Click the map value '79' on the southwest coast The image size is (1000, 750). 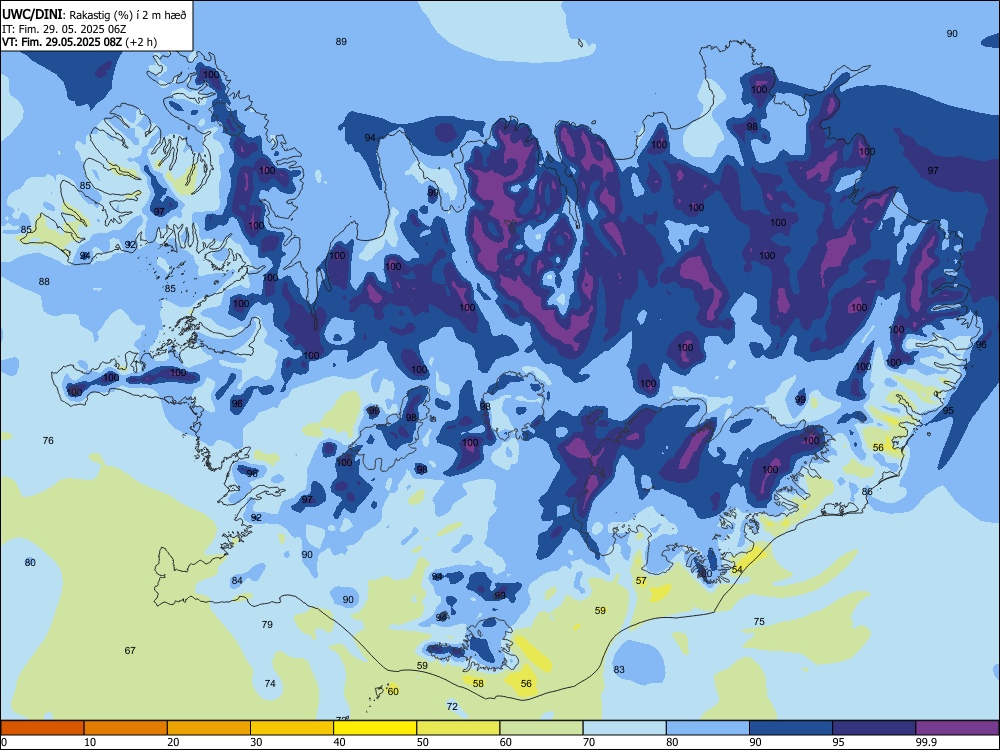point(267,624)
